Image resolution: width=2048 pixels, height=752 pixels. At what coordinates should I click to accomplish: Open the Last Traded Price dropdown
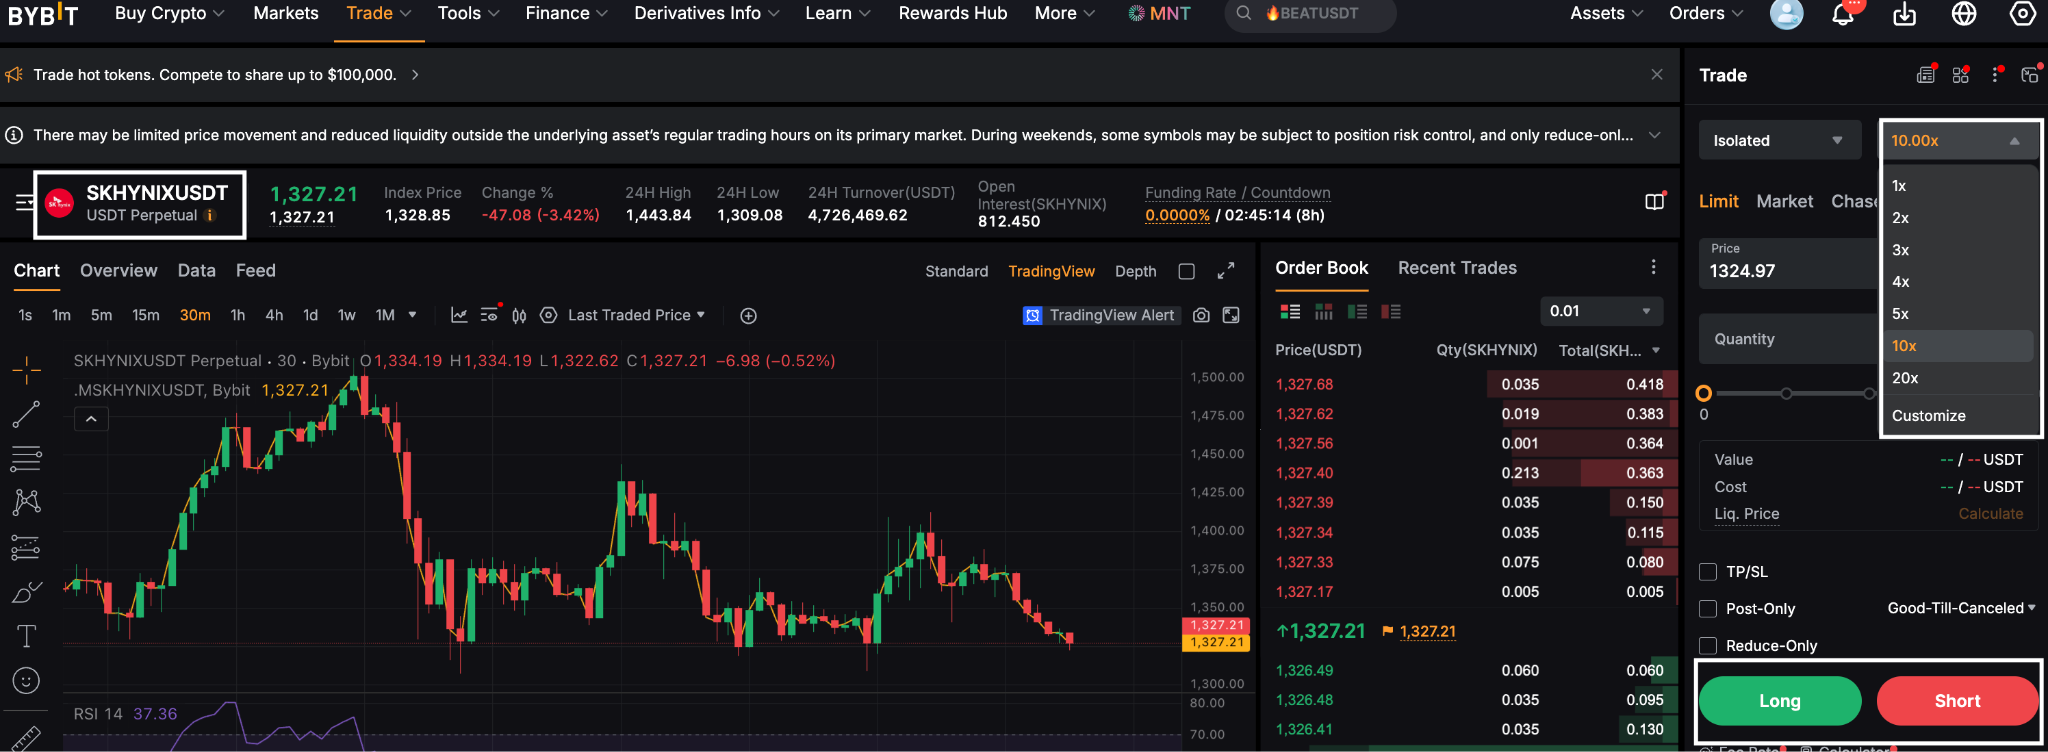(x=636, y=315)
